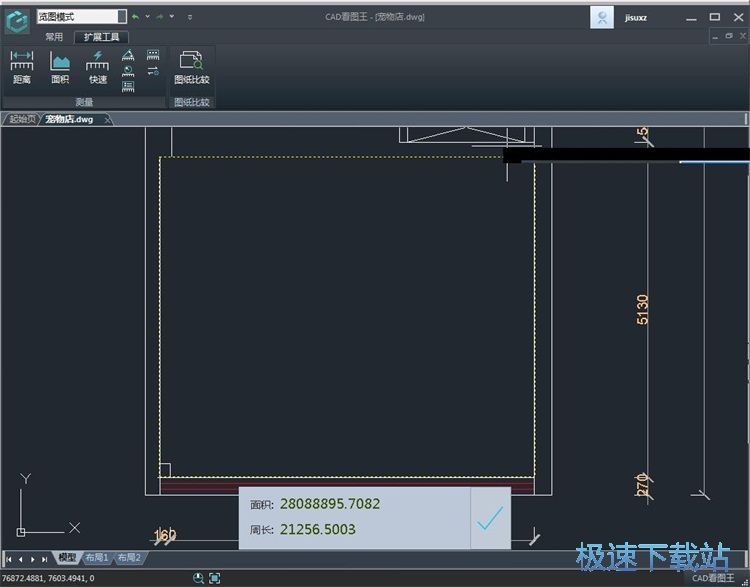
Task: Open the 图纸比较 drawing compare tool
Action: tap(191, 67)
